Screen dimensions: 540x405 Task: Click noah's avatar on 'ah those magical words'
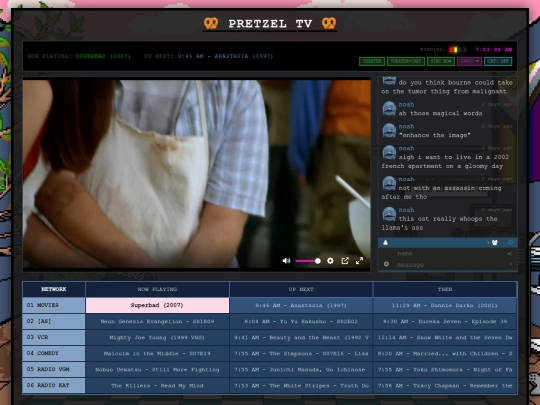pos(389,108)
